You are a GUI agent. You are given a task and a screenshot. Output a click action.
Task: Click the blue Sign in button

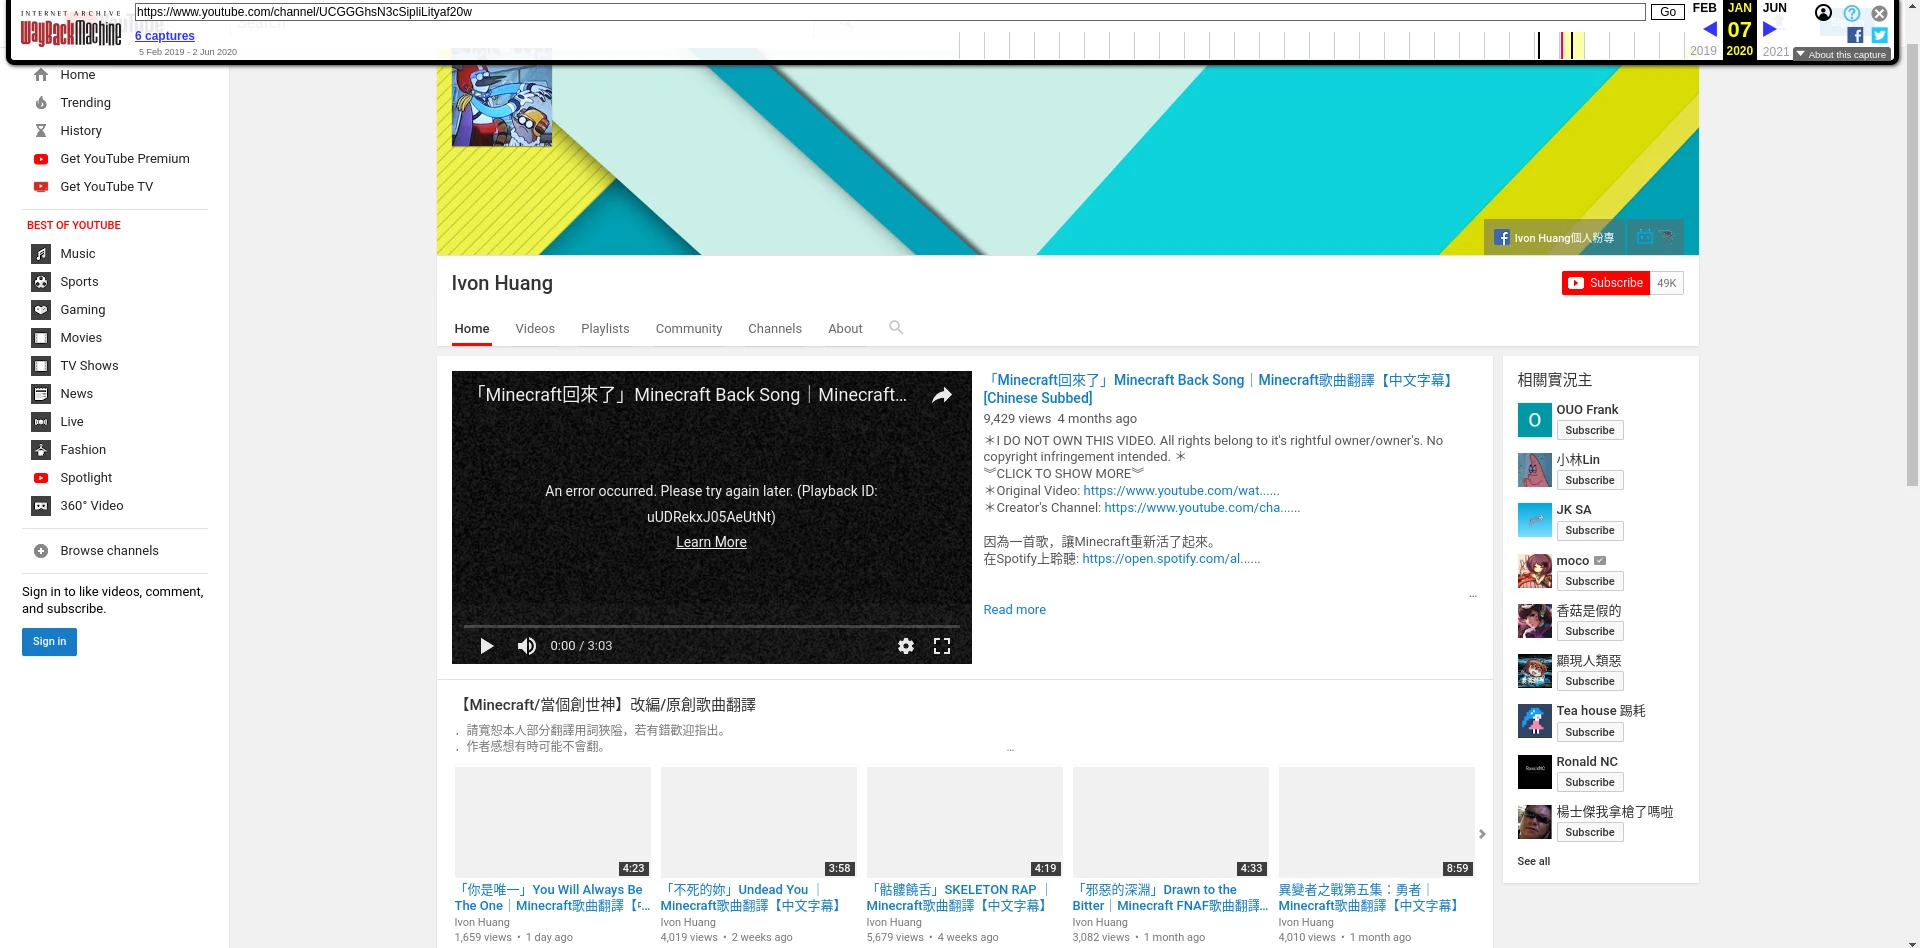[49, 642]
